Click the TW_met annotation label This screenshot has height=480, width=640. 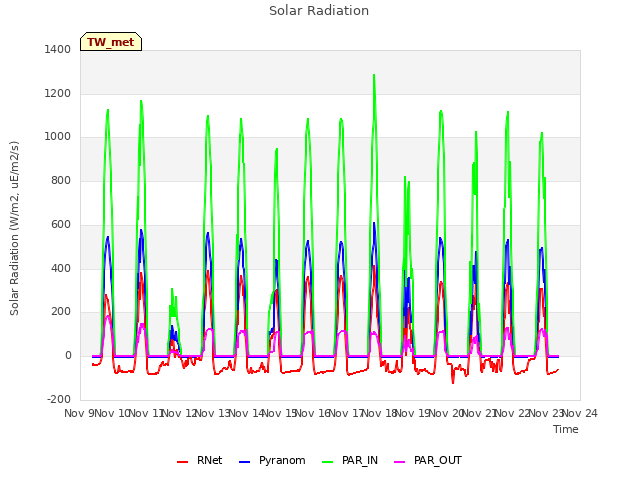[x=111, y=42]
